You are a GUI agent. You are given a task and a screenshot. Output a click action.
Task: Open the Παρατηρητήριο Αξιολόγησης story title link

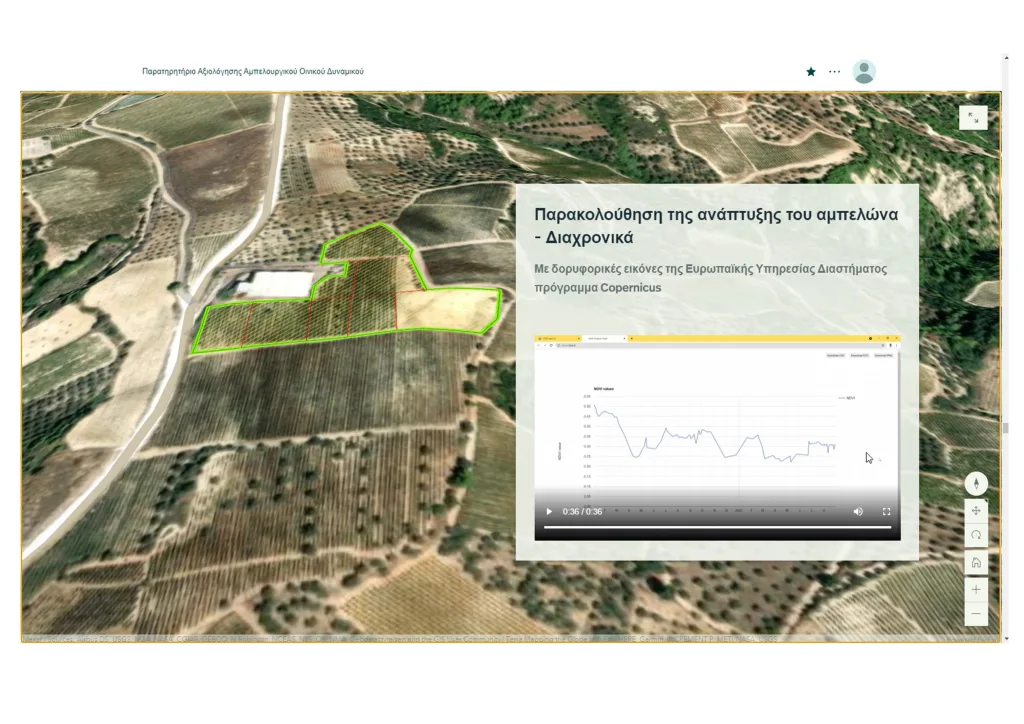point(253,72)
